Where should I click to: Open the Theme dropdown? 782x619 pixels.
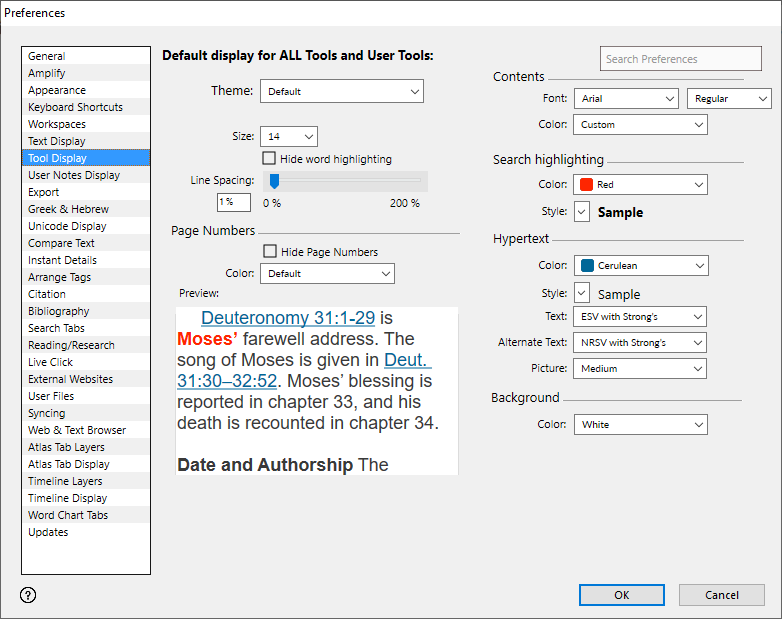coord(342,92)
